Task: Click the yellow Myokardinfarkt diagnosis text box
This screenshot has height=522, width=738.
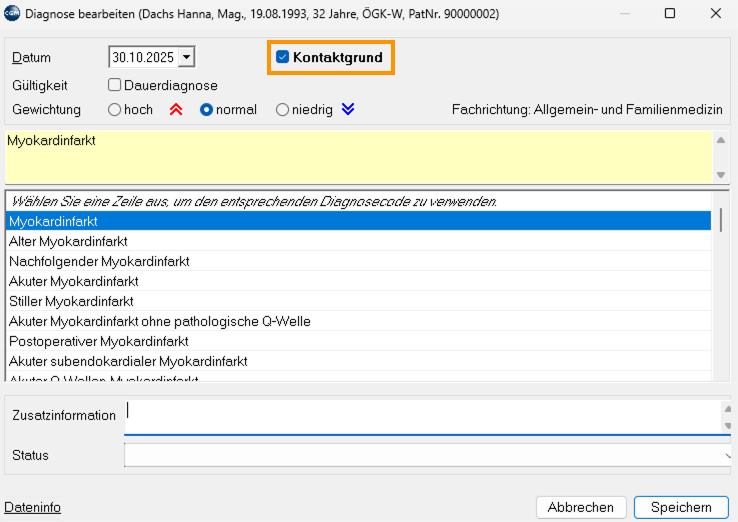Action: [355, 157]
